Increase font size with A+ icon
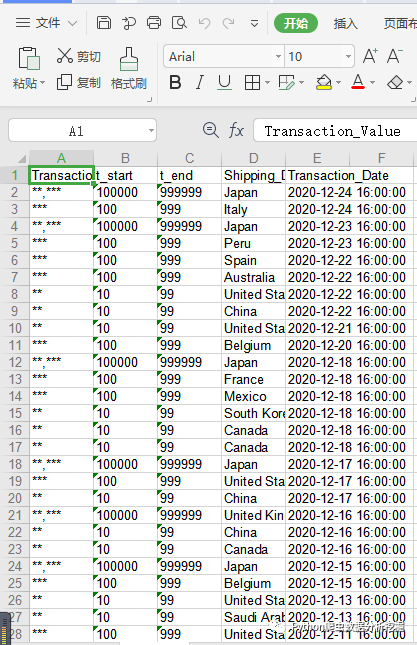The height and width of the screenshot is (645, 417). (x=370, y=56)
